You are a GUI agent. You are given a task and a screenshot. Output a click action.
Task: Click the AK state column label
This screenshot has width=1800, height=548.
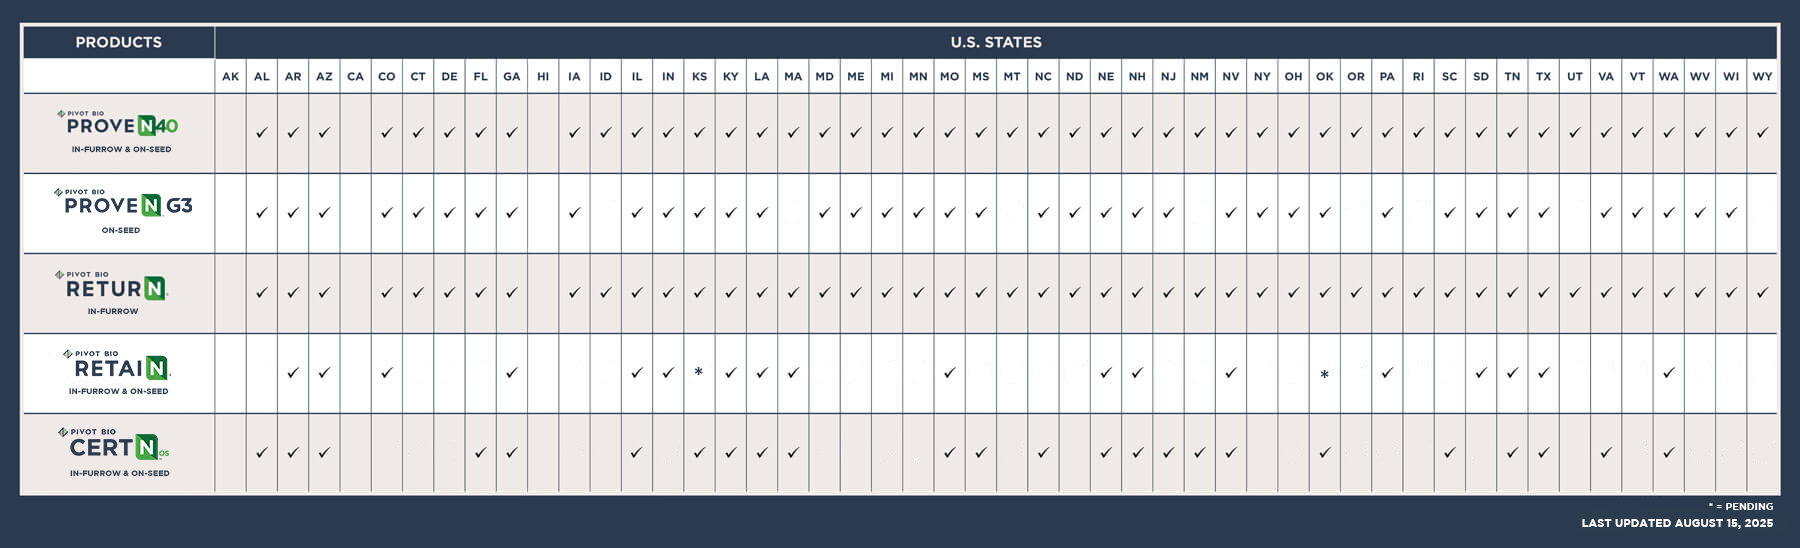pos(231,76)
